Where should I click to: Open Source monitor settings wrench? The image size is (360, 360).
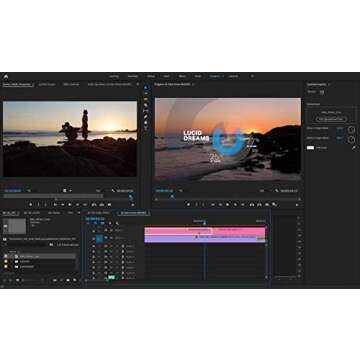(113, 191)
